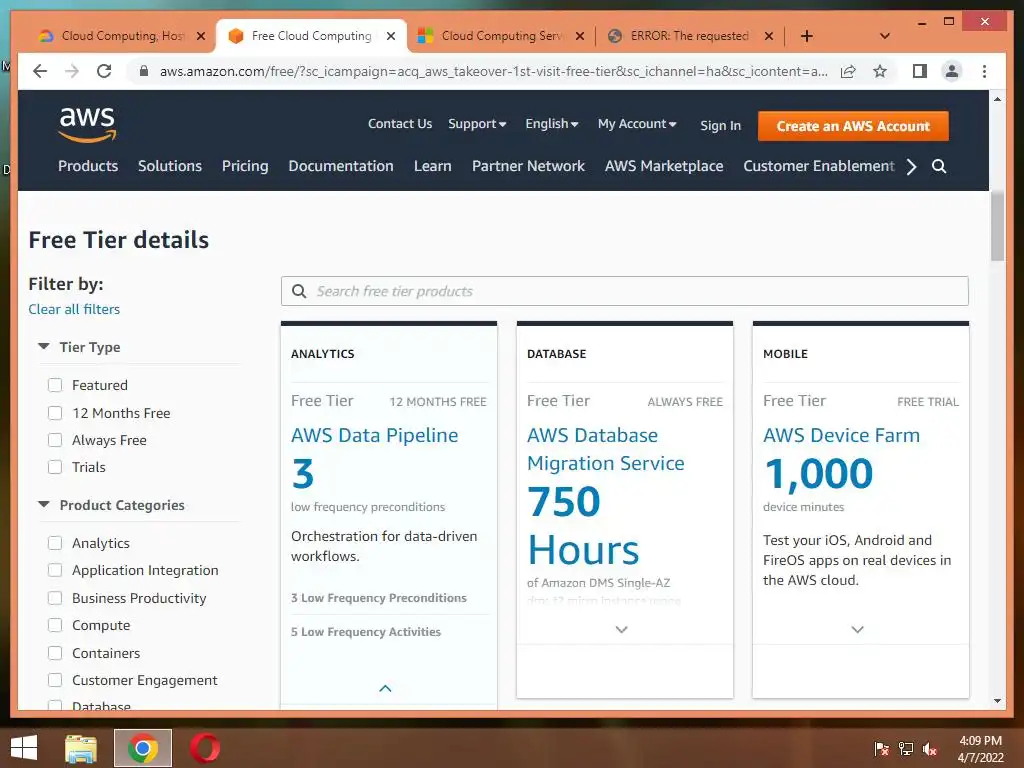Image resolution: width=1024 pixels, height=768 pixels.
Task: Check the Containers category filter
Action: [55, 653]
